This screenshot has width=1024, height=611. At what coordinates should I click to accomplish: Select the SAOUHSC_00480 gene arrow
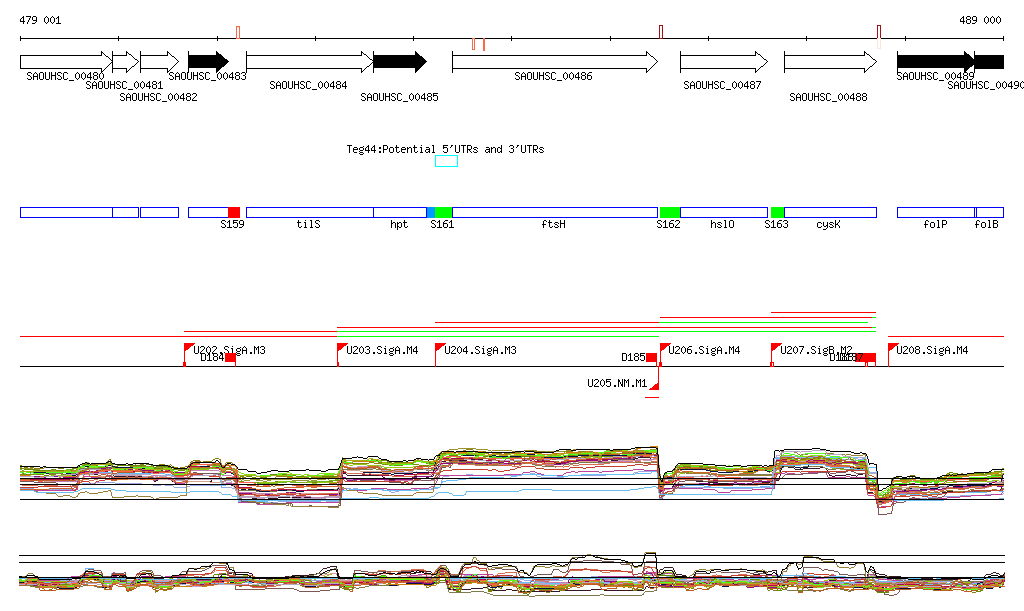[x=66, y=62]
